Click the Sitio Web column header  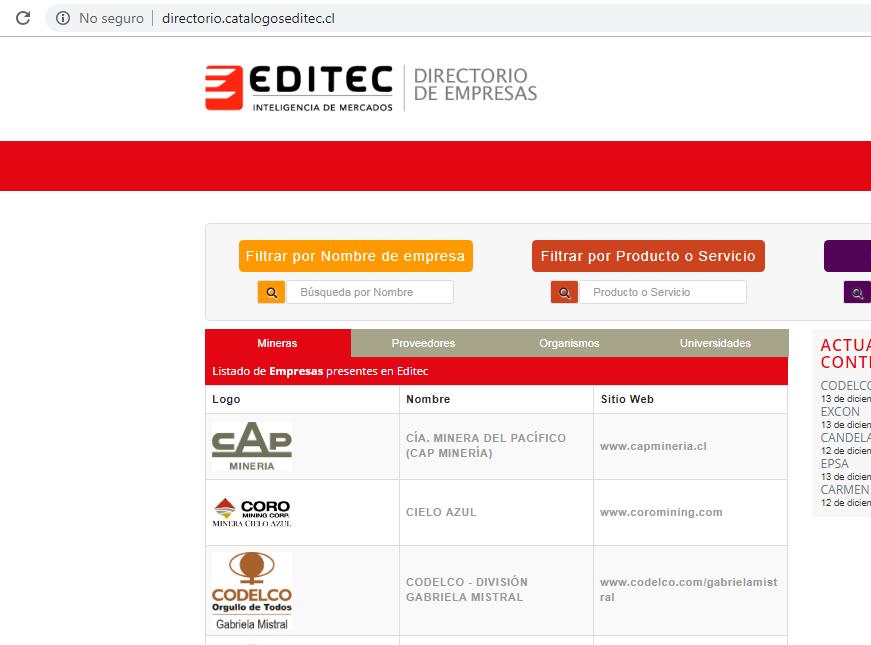pos(627,399)
